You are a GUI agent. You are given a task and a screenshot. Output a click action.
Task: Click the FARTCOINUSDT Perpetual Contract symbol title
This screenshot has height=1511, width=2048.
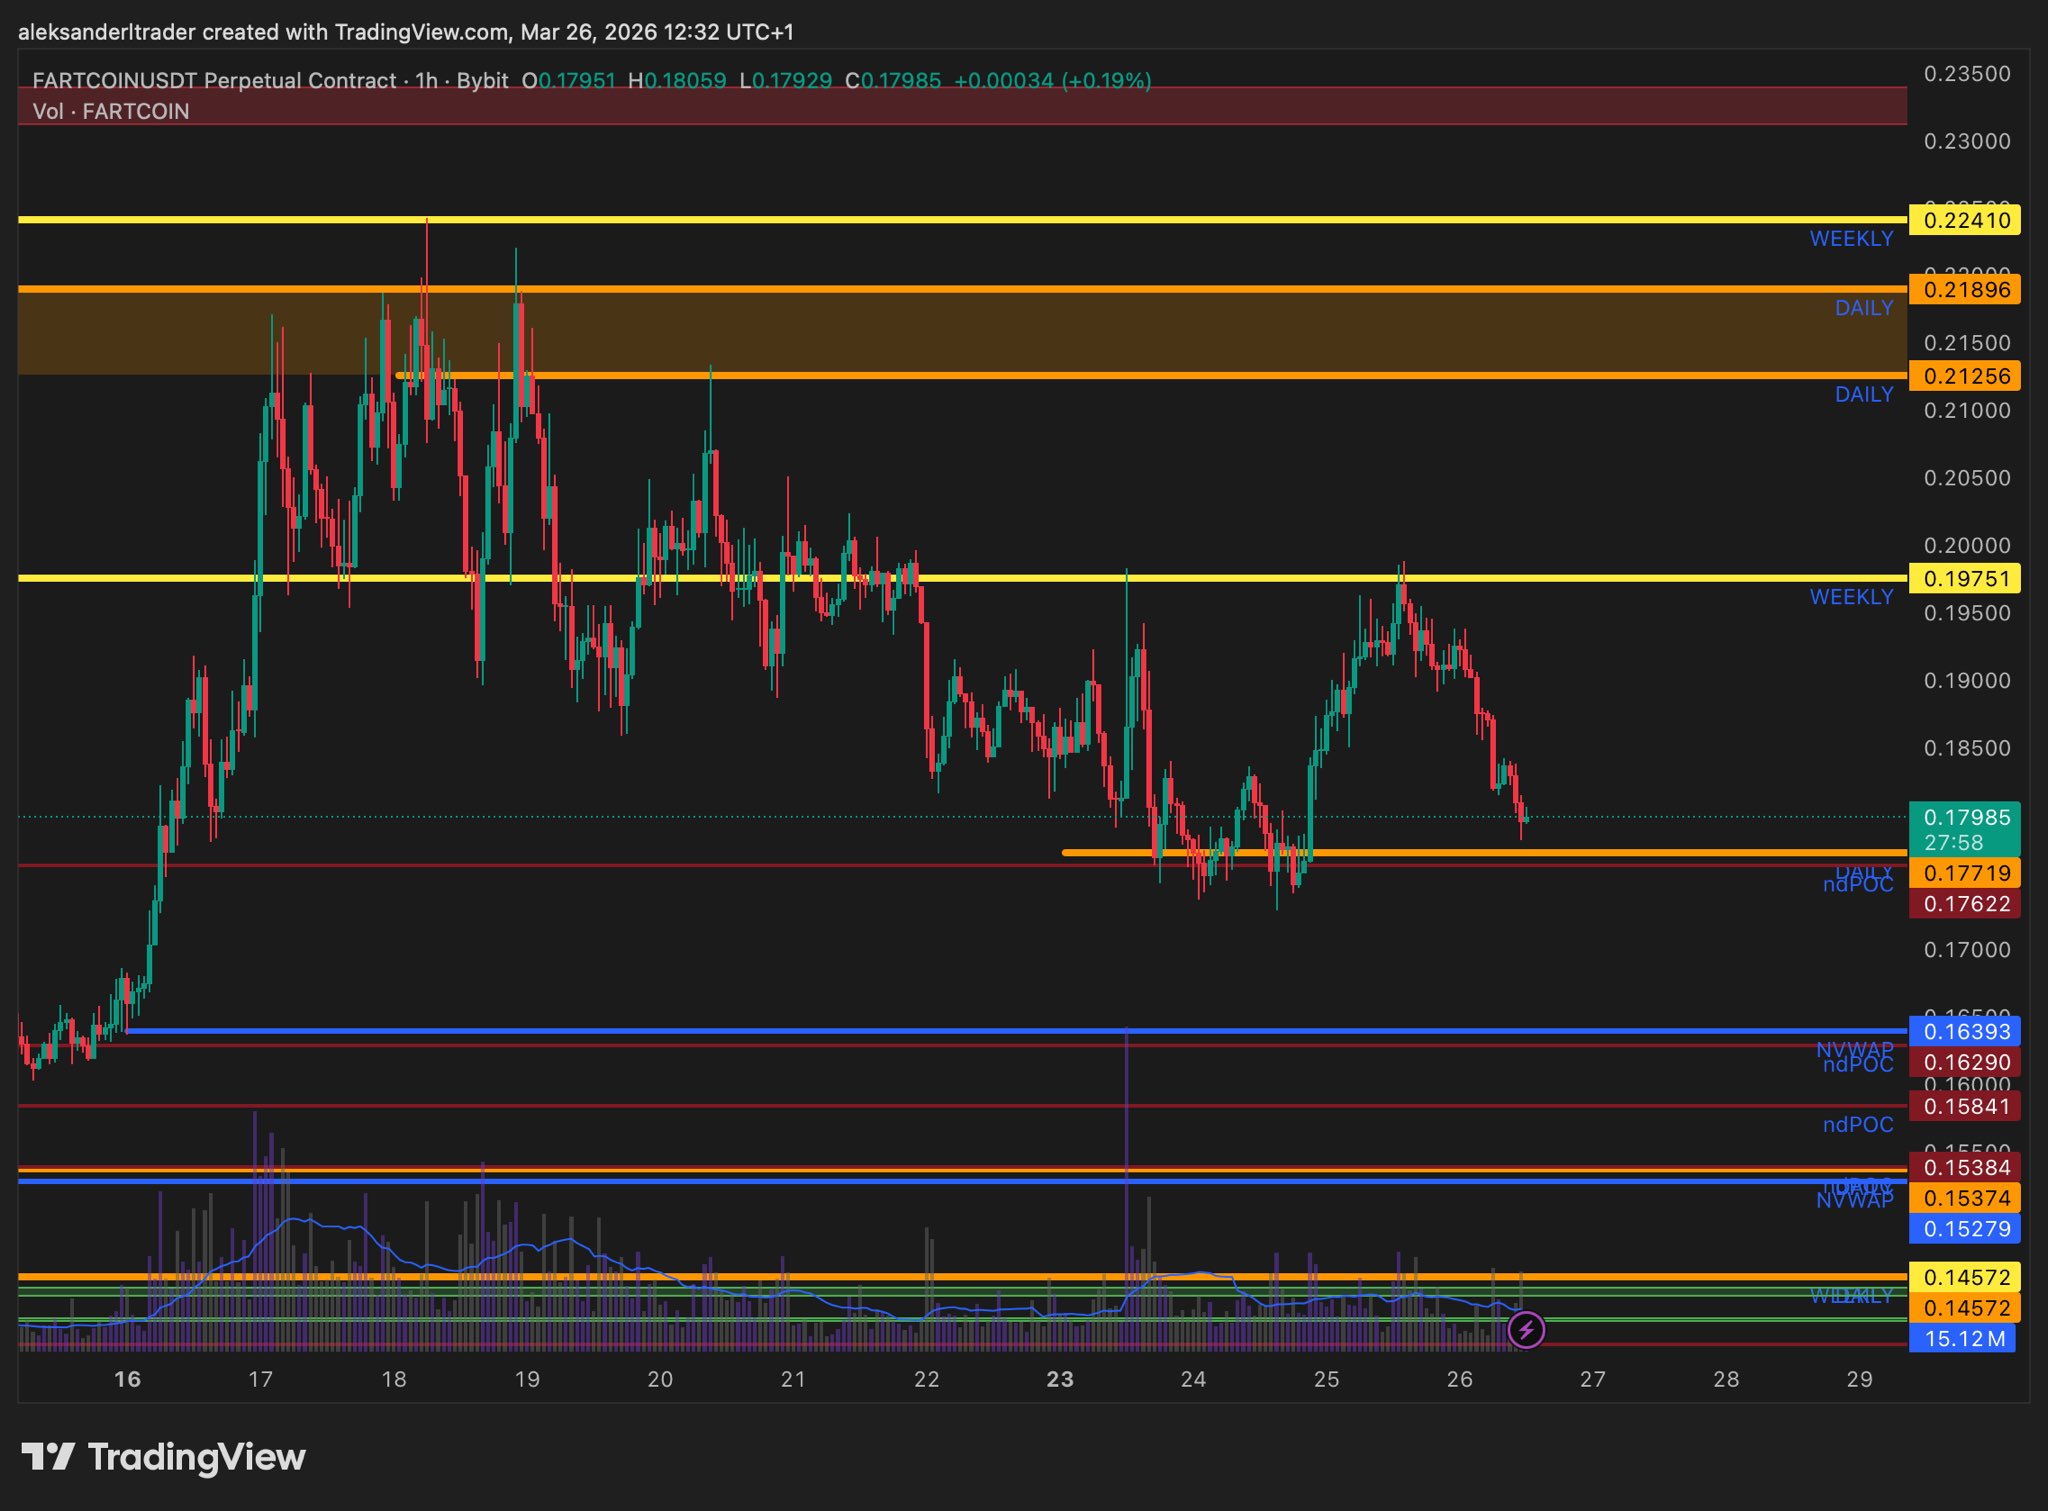tap(214, 81)
